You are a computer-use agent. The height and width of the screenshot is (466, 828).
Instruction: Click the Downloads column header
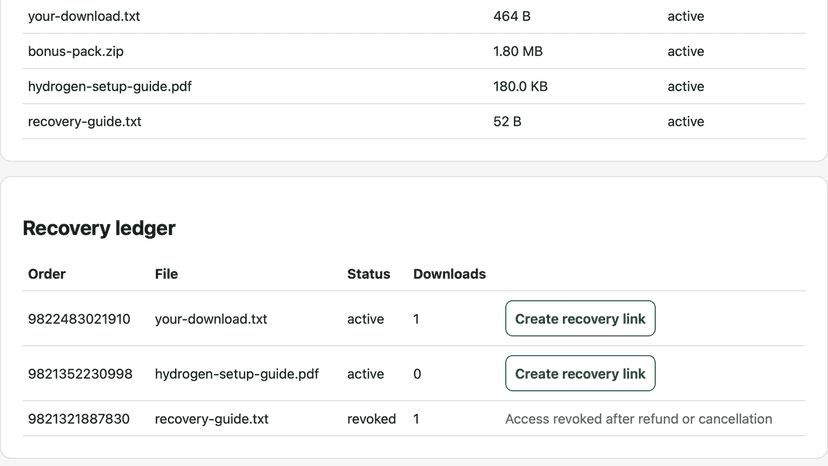[449, 274]
